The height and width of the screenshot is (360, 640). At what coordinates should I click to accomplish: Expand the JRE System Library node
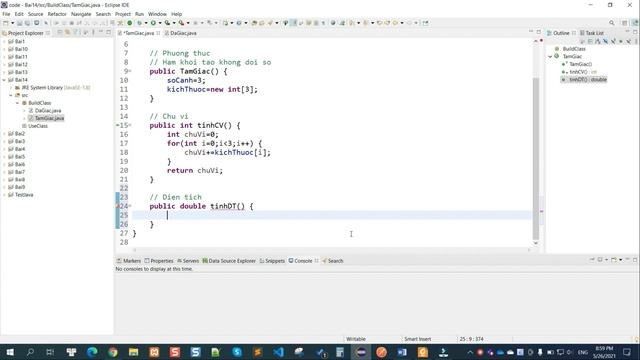(x=11, y=88)
